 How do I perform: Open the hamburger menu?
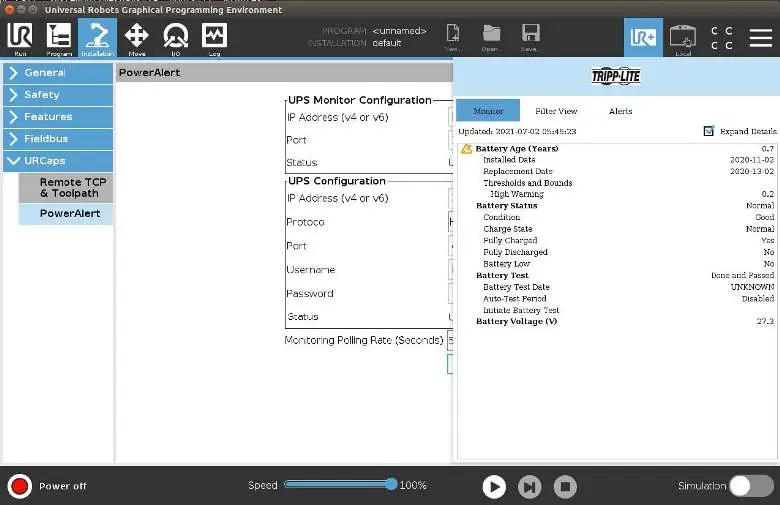click(761, 38)
